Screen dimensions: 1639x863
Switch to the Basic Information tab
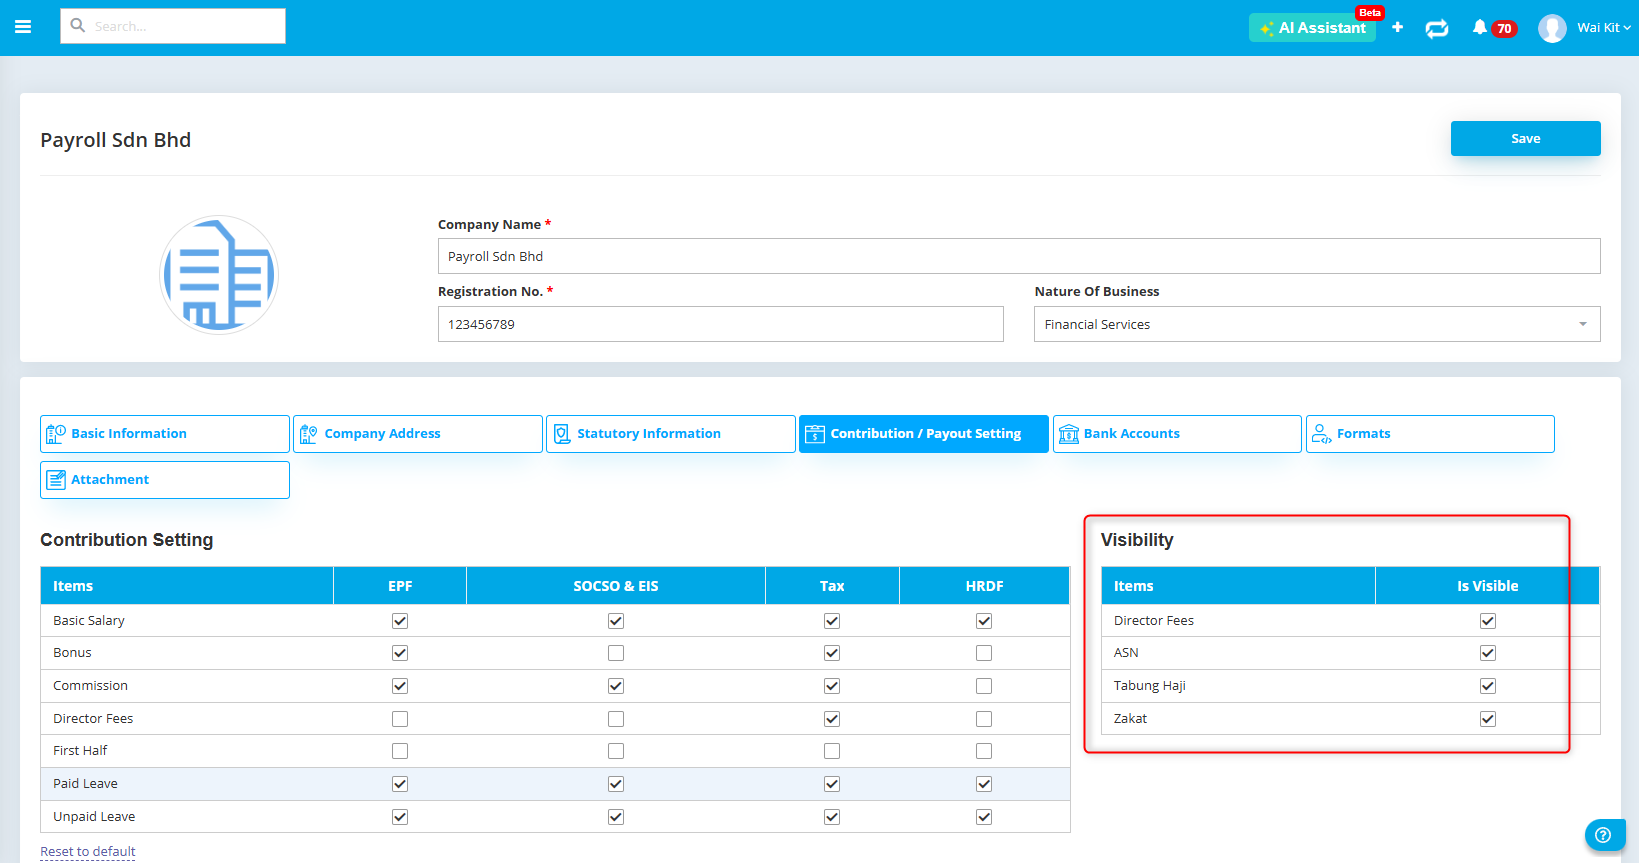165,434
